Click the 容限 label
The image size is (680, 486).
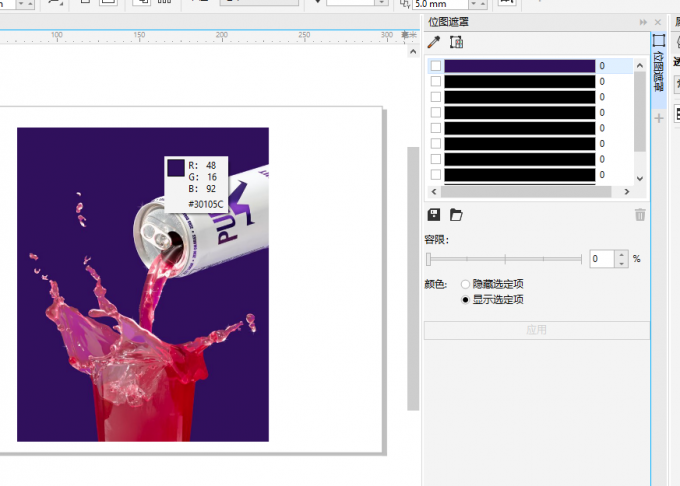436,240
